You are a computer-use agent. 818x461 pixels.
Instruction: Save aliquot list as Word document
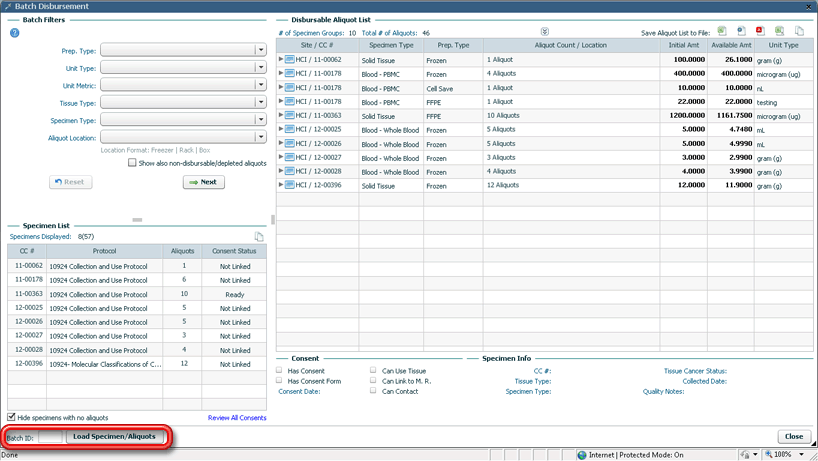[741, 31]
